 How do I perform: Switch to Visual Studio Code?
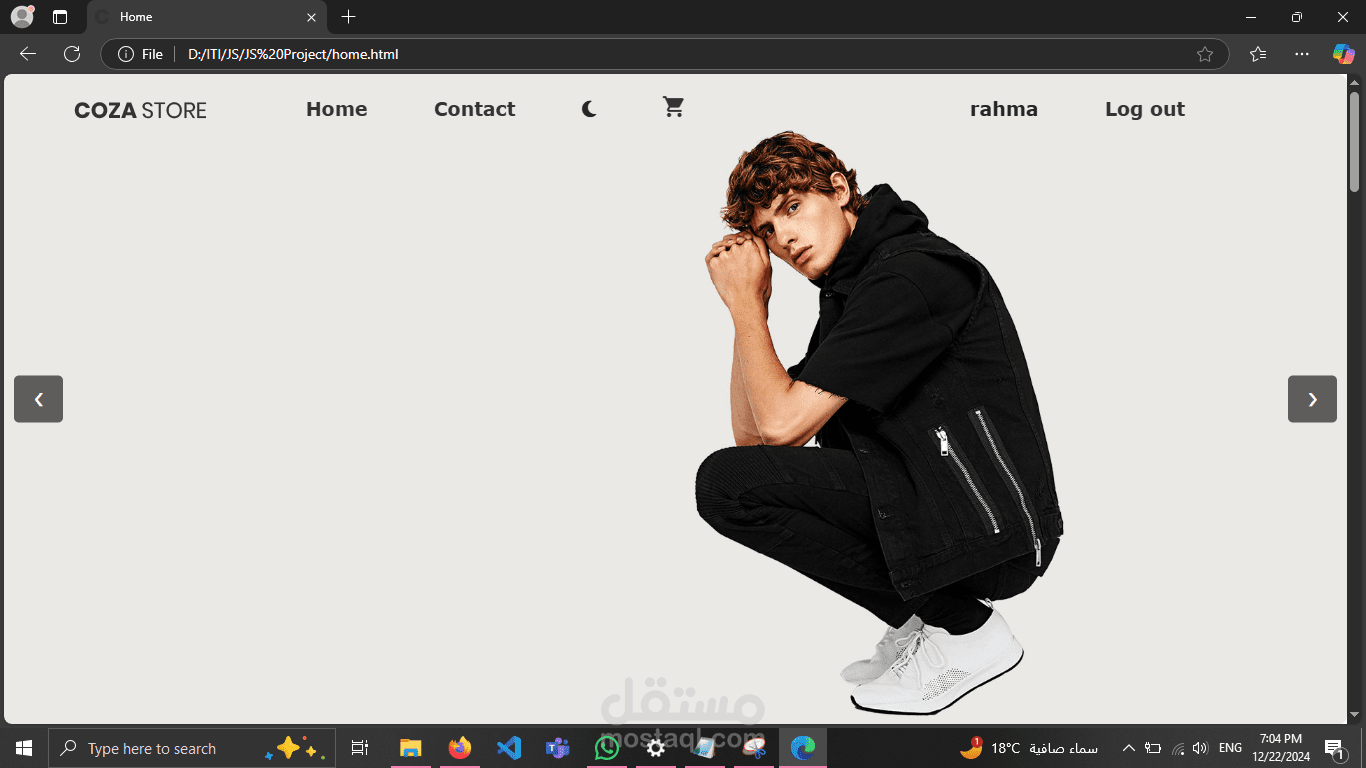tap(509, 748)
